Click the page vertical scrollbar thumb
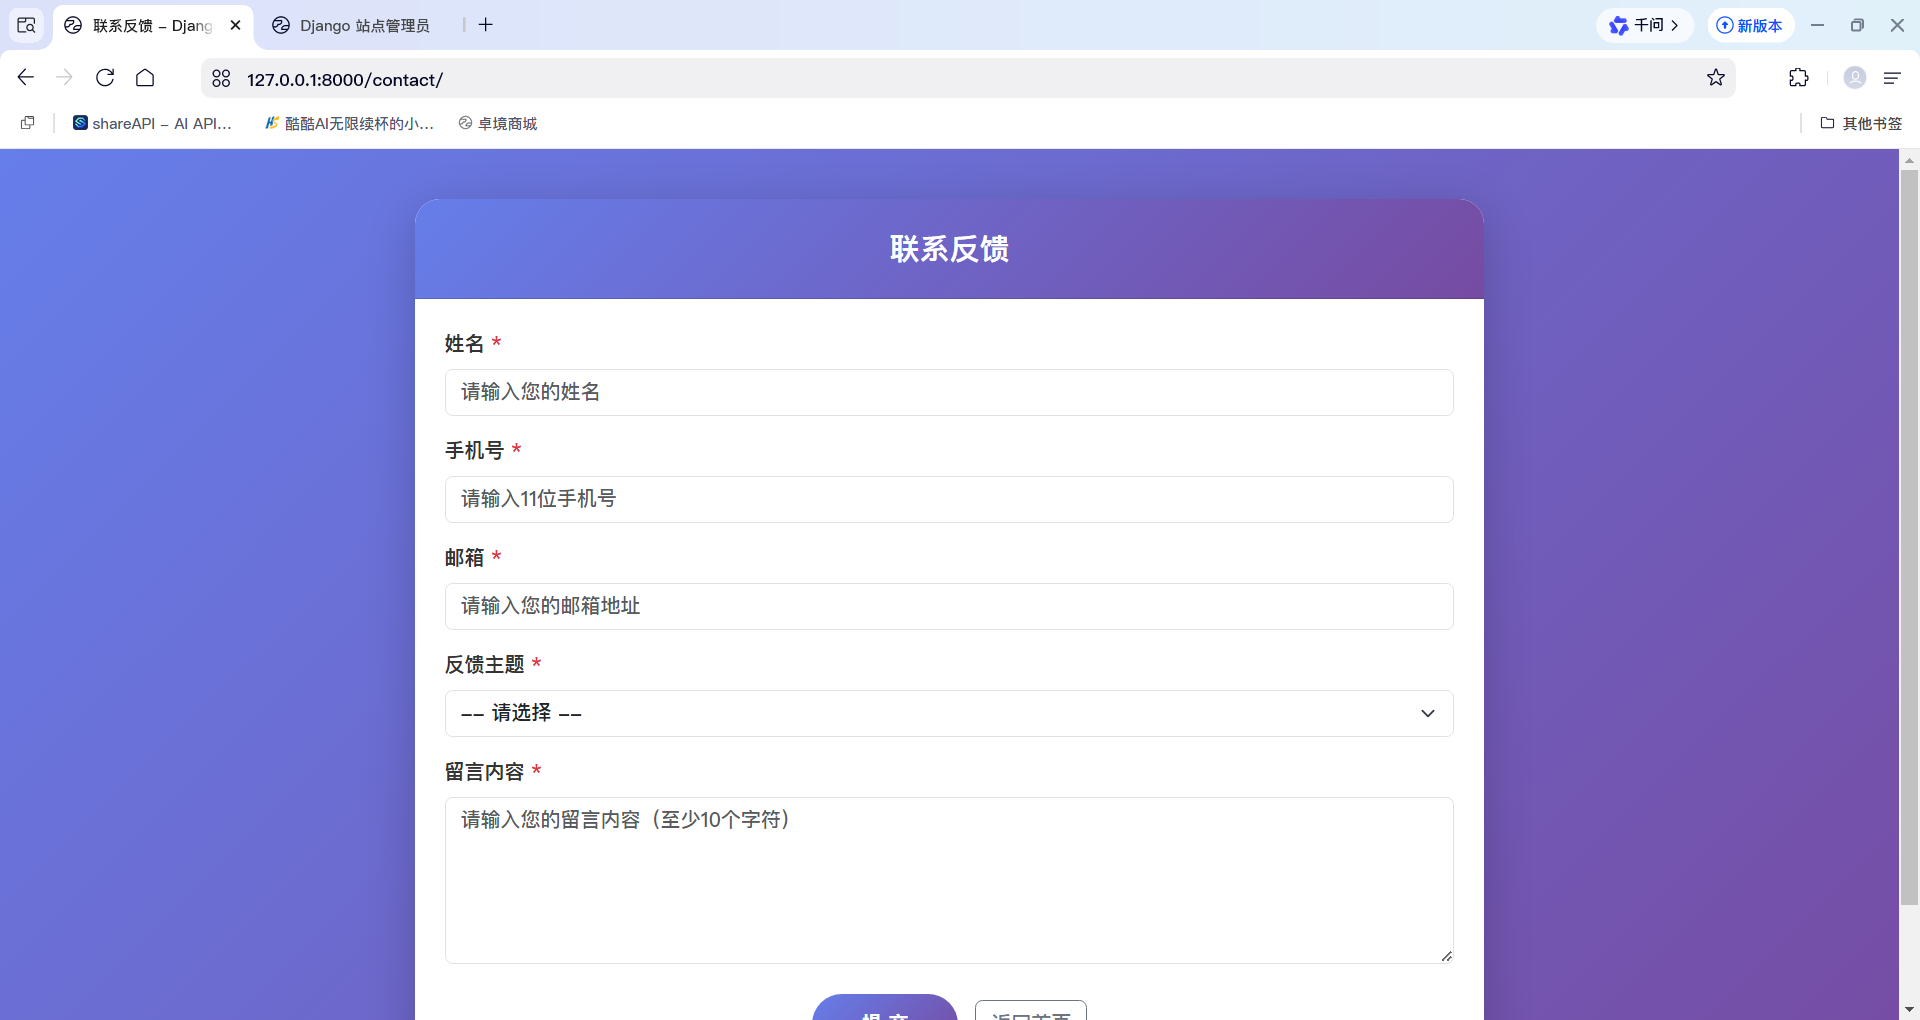Viewport: 1920px width, 1020px height. pos(1909,537)
